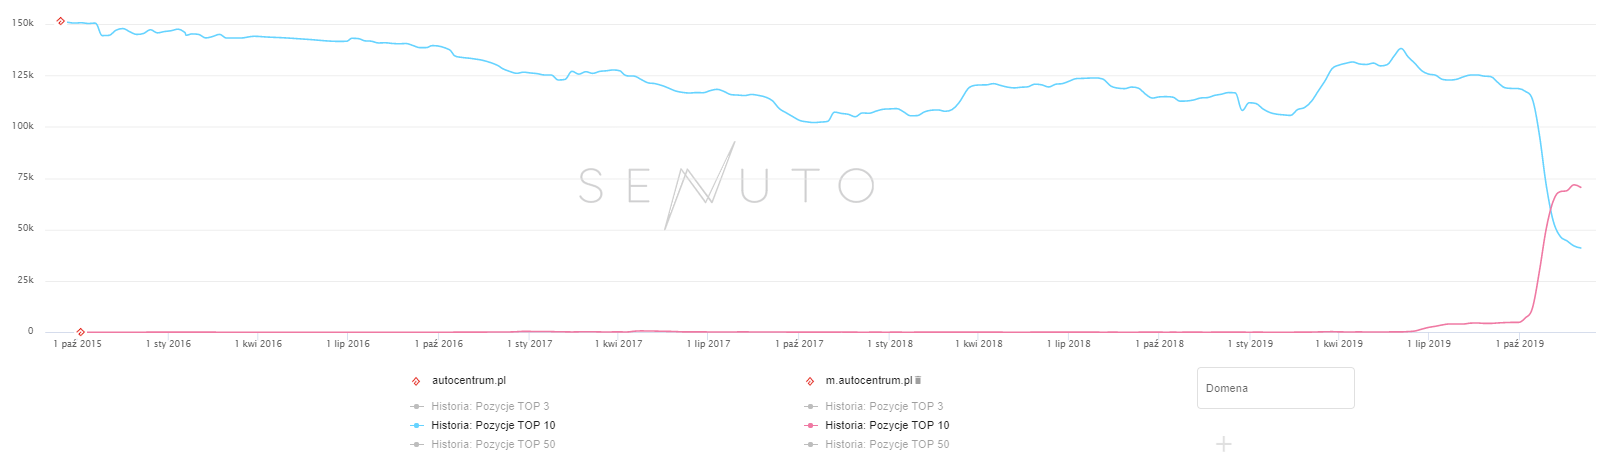Click the red diamond marker at chart top-left
The height and width of the screenshot is (462, 1604).
click(61, 21)
